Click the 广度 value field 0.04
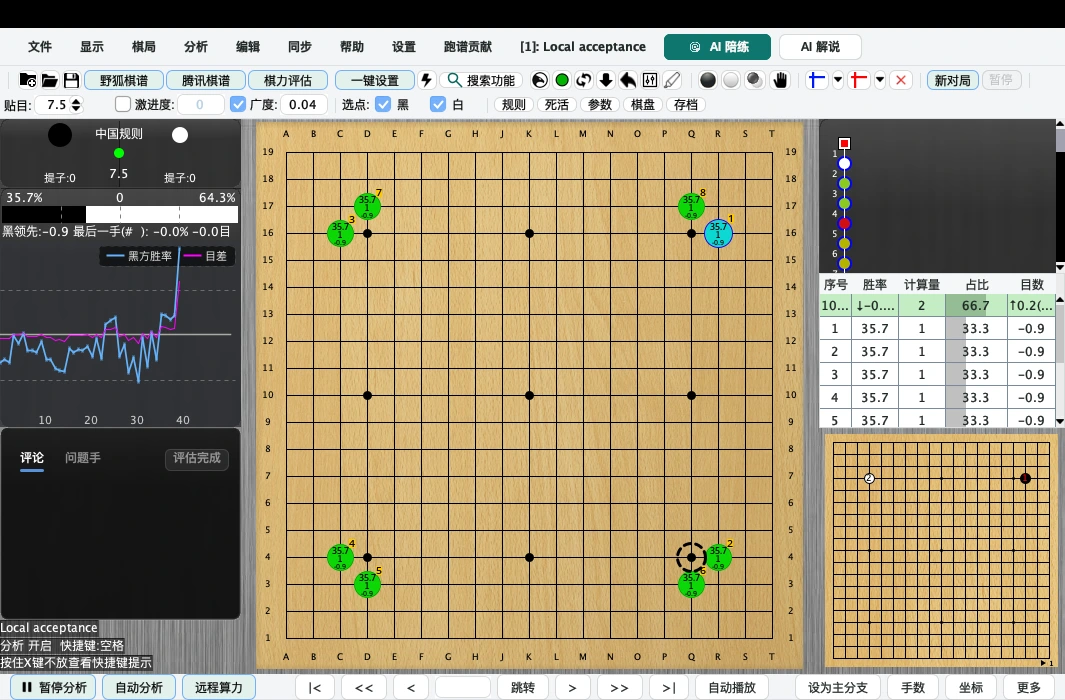Viewport: 1065px width, 700px height. (304, 105)
